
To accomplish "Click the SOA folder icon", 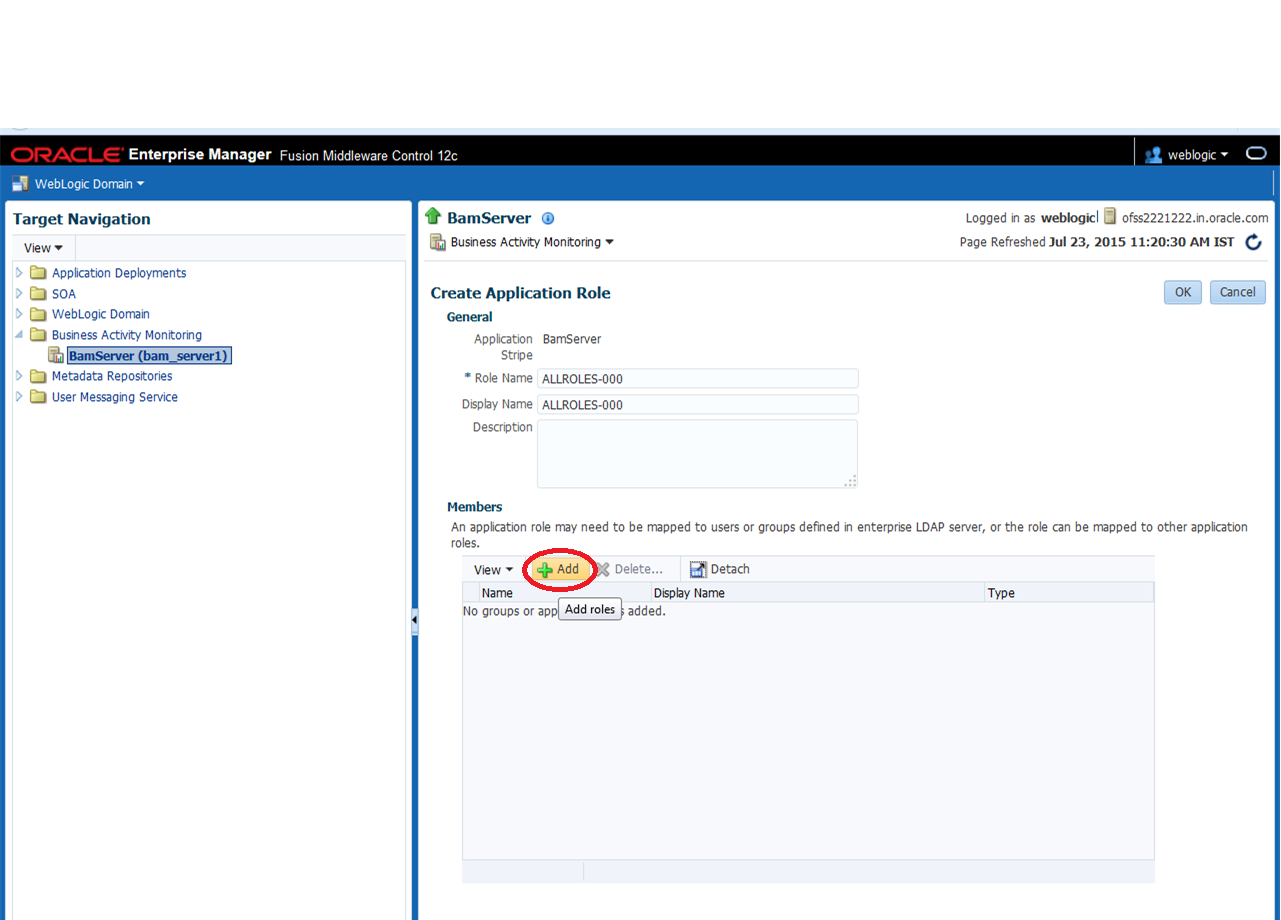I will 38,294.
